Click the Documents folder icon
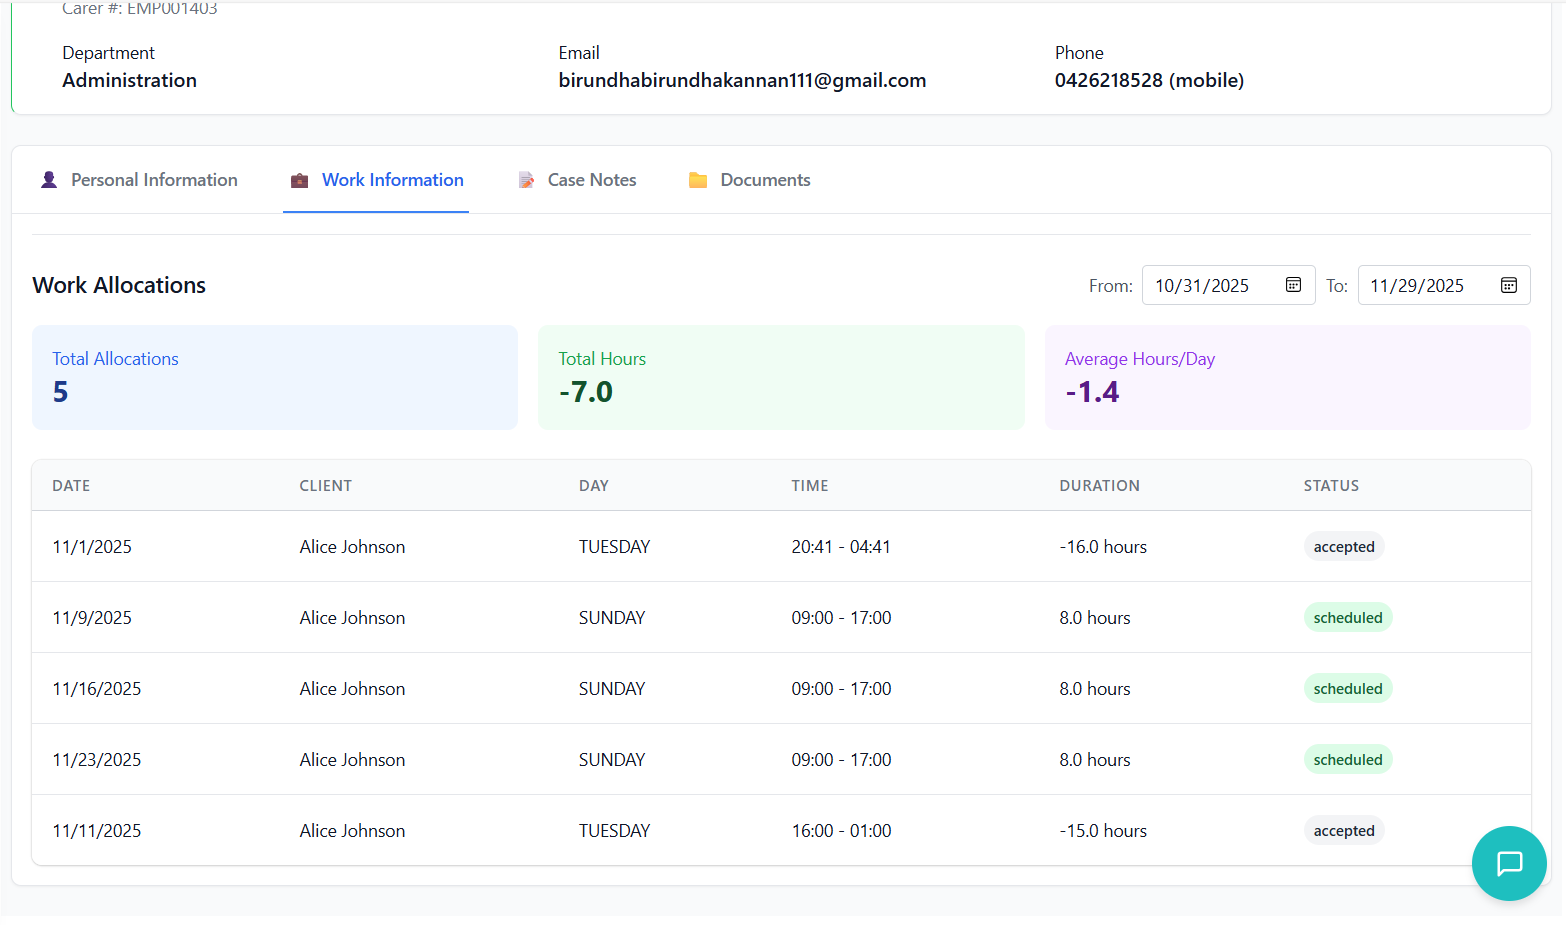 coord(698,180)
